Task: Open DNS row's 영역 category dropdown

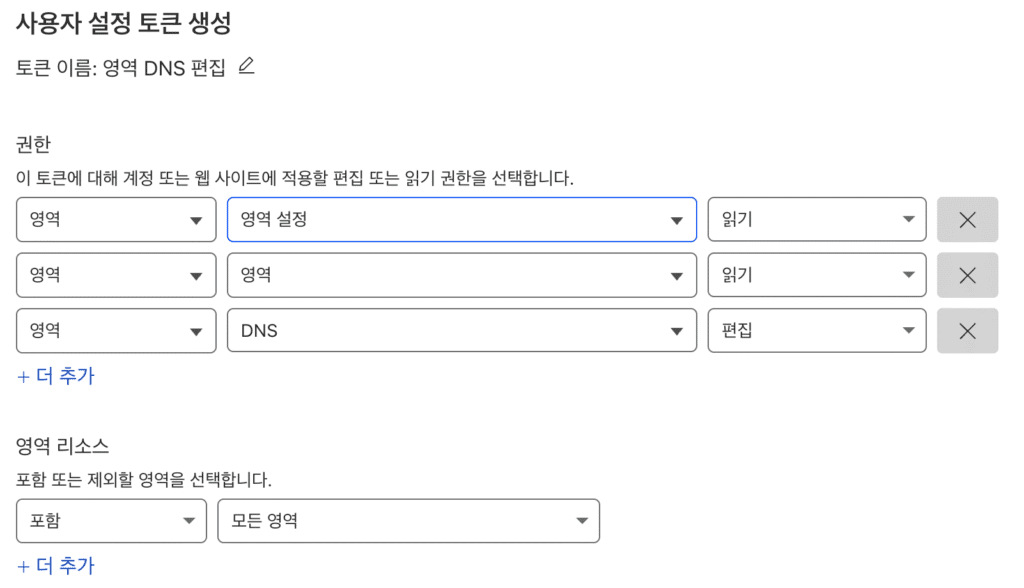Action: pyautogui.click(x=116, y=330)
